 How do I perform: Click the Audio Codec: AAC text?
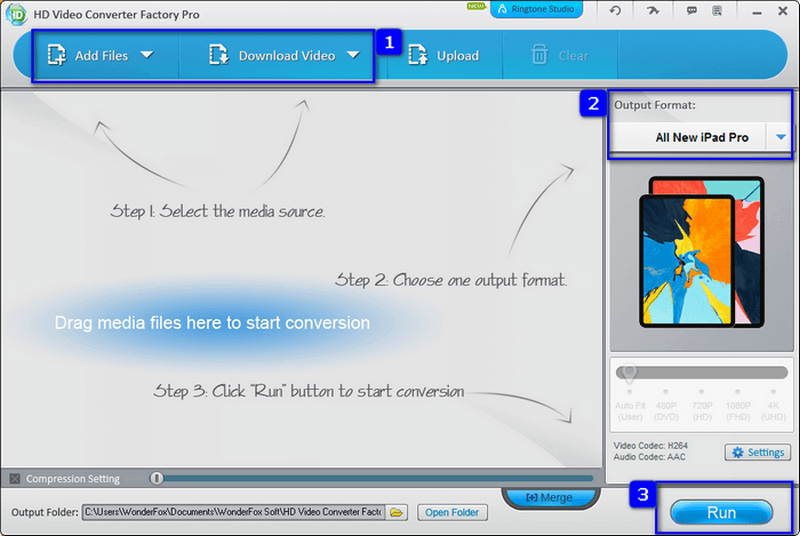click(x=649, y=457)
